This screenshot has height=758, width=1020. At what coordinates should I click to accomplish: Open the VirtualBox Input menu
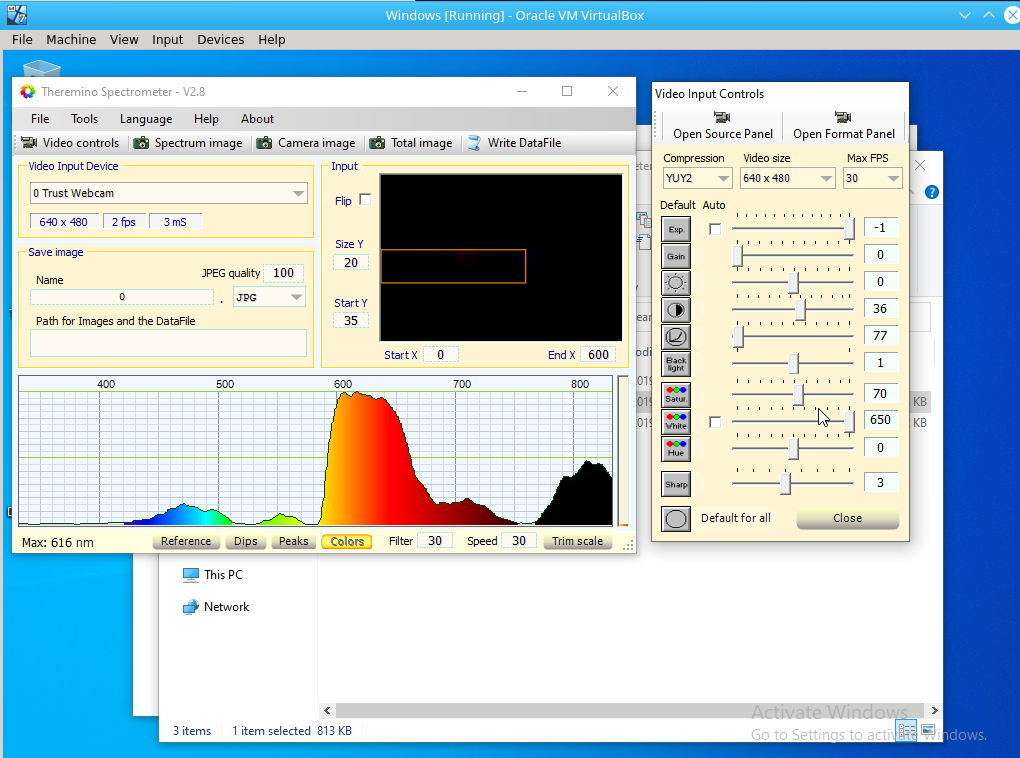click(167, 40)
